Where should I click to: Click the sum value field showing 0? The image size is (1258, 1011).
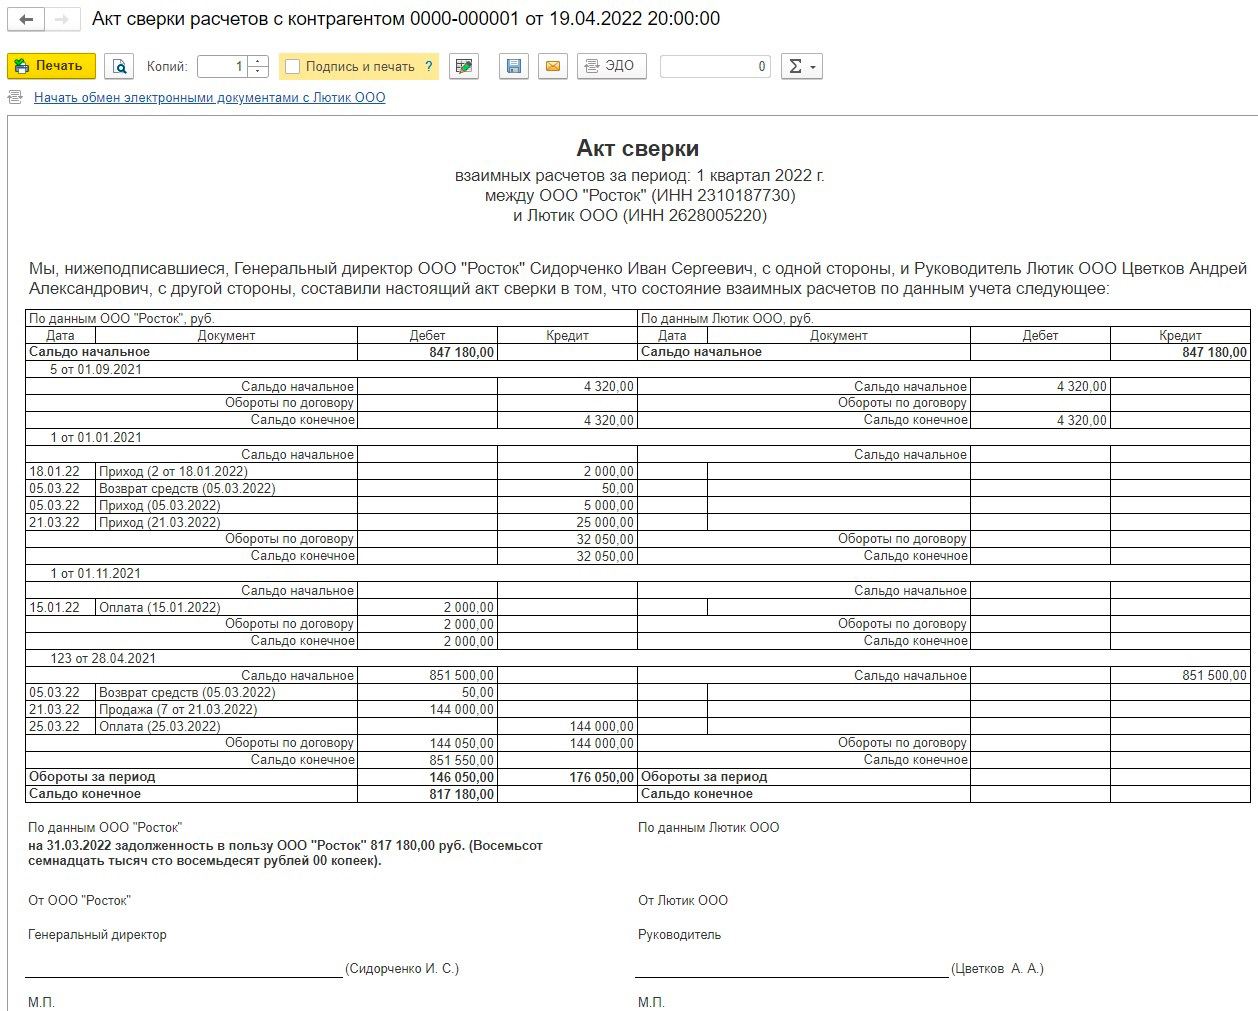(714, 67)
